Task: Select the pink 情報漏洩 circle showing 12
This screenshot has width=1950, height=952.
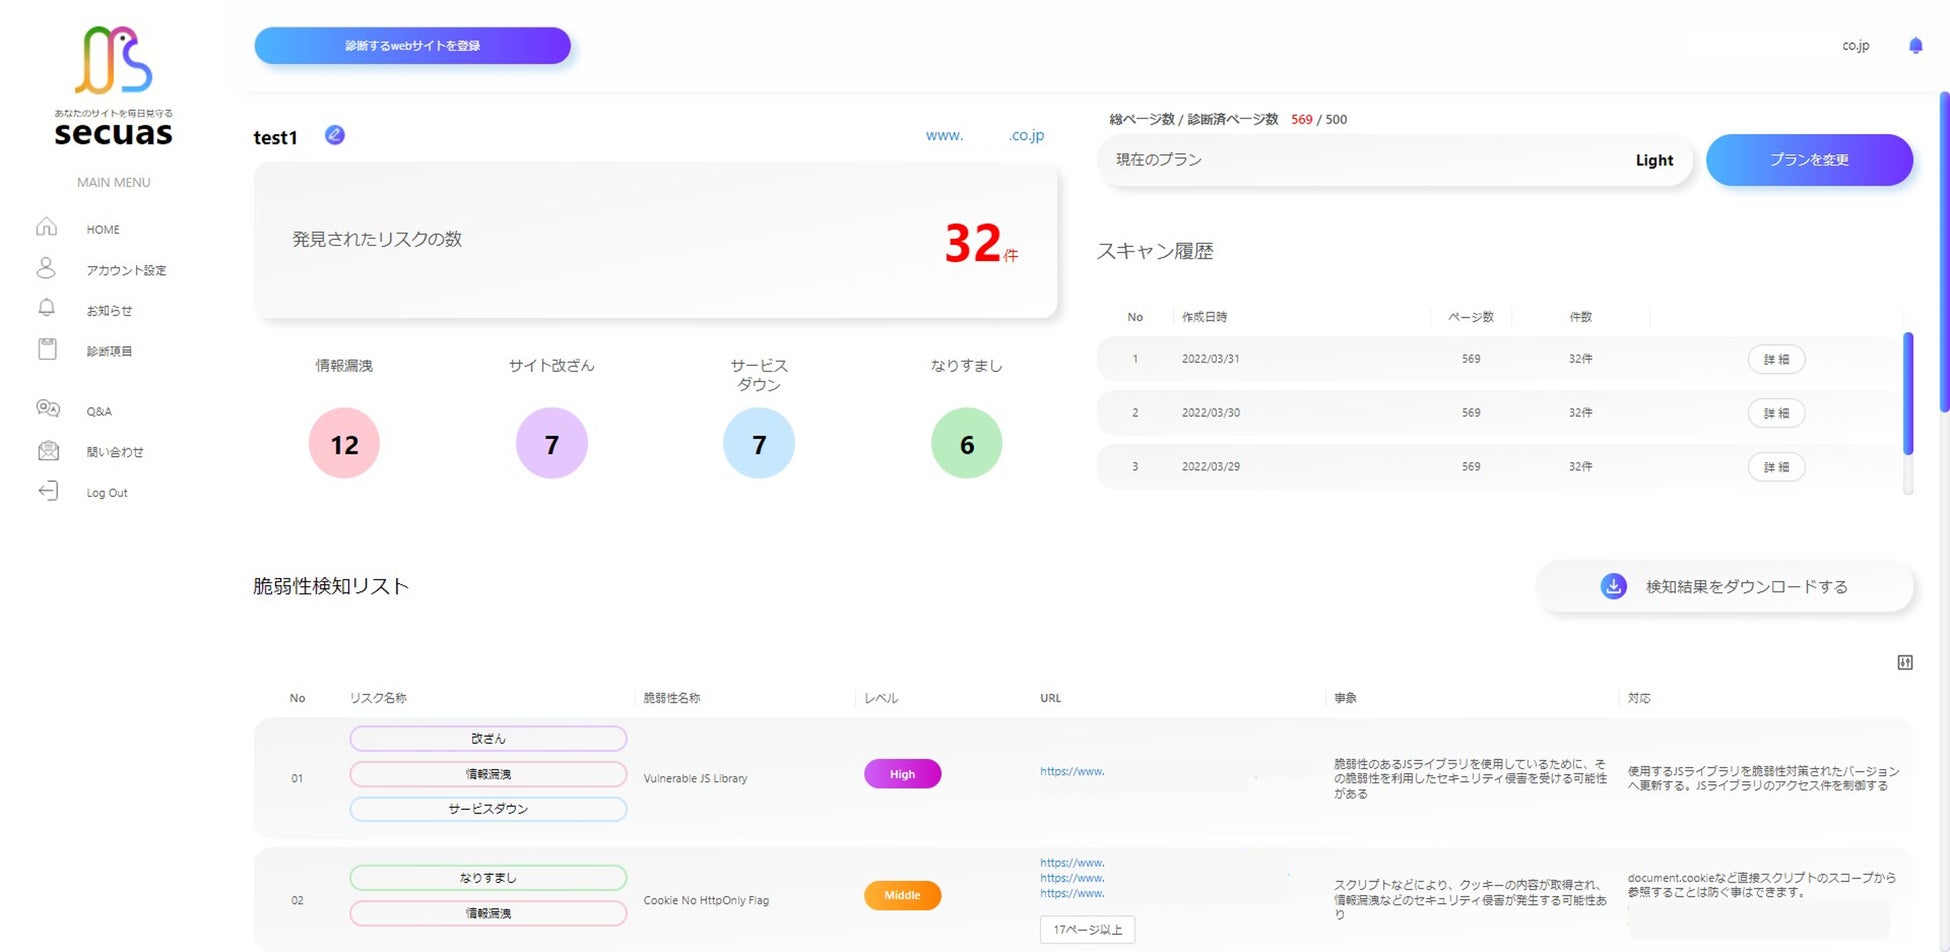Action: click(344, 443)
